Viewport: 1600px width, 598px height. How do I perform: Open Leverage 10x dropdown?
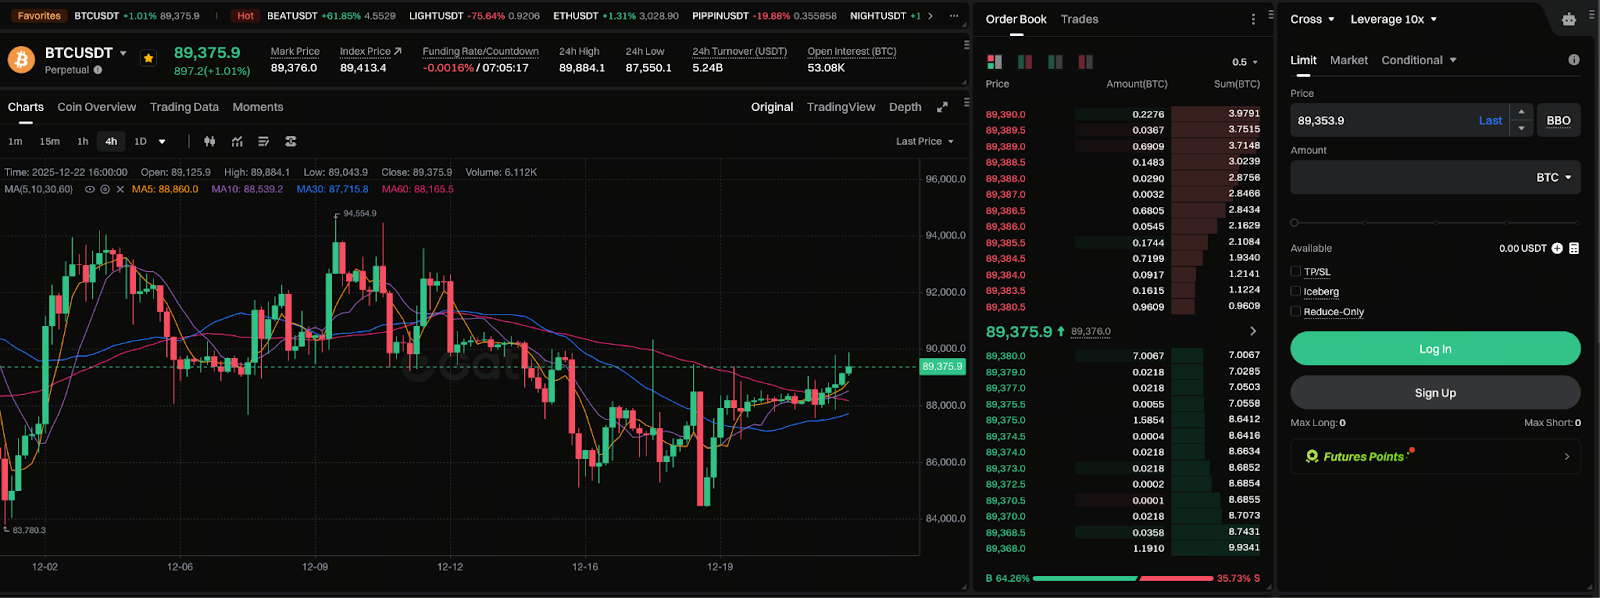1393,19
